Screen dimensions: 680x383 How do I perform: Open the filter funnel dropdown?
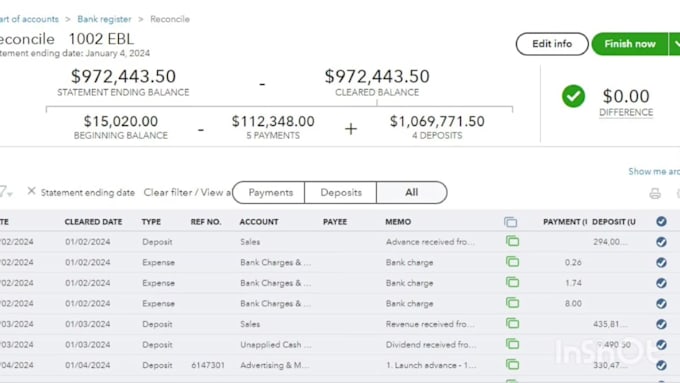coord(5,191)
